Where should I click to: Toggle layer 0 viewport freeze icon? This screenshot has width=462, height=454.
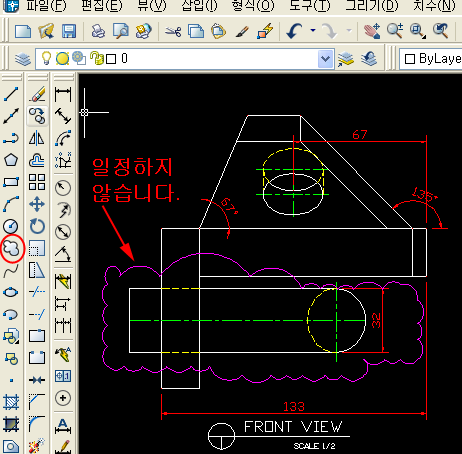(79, 58)
